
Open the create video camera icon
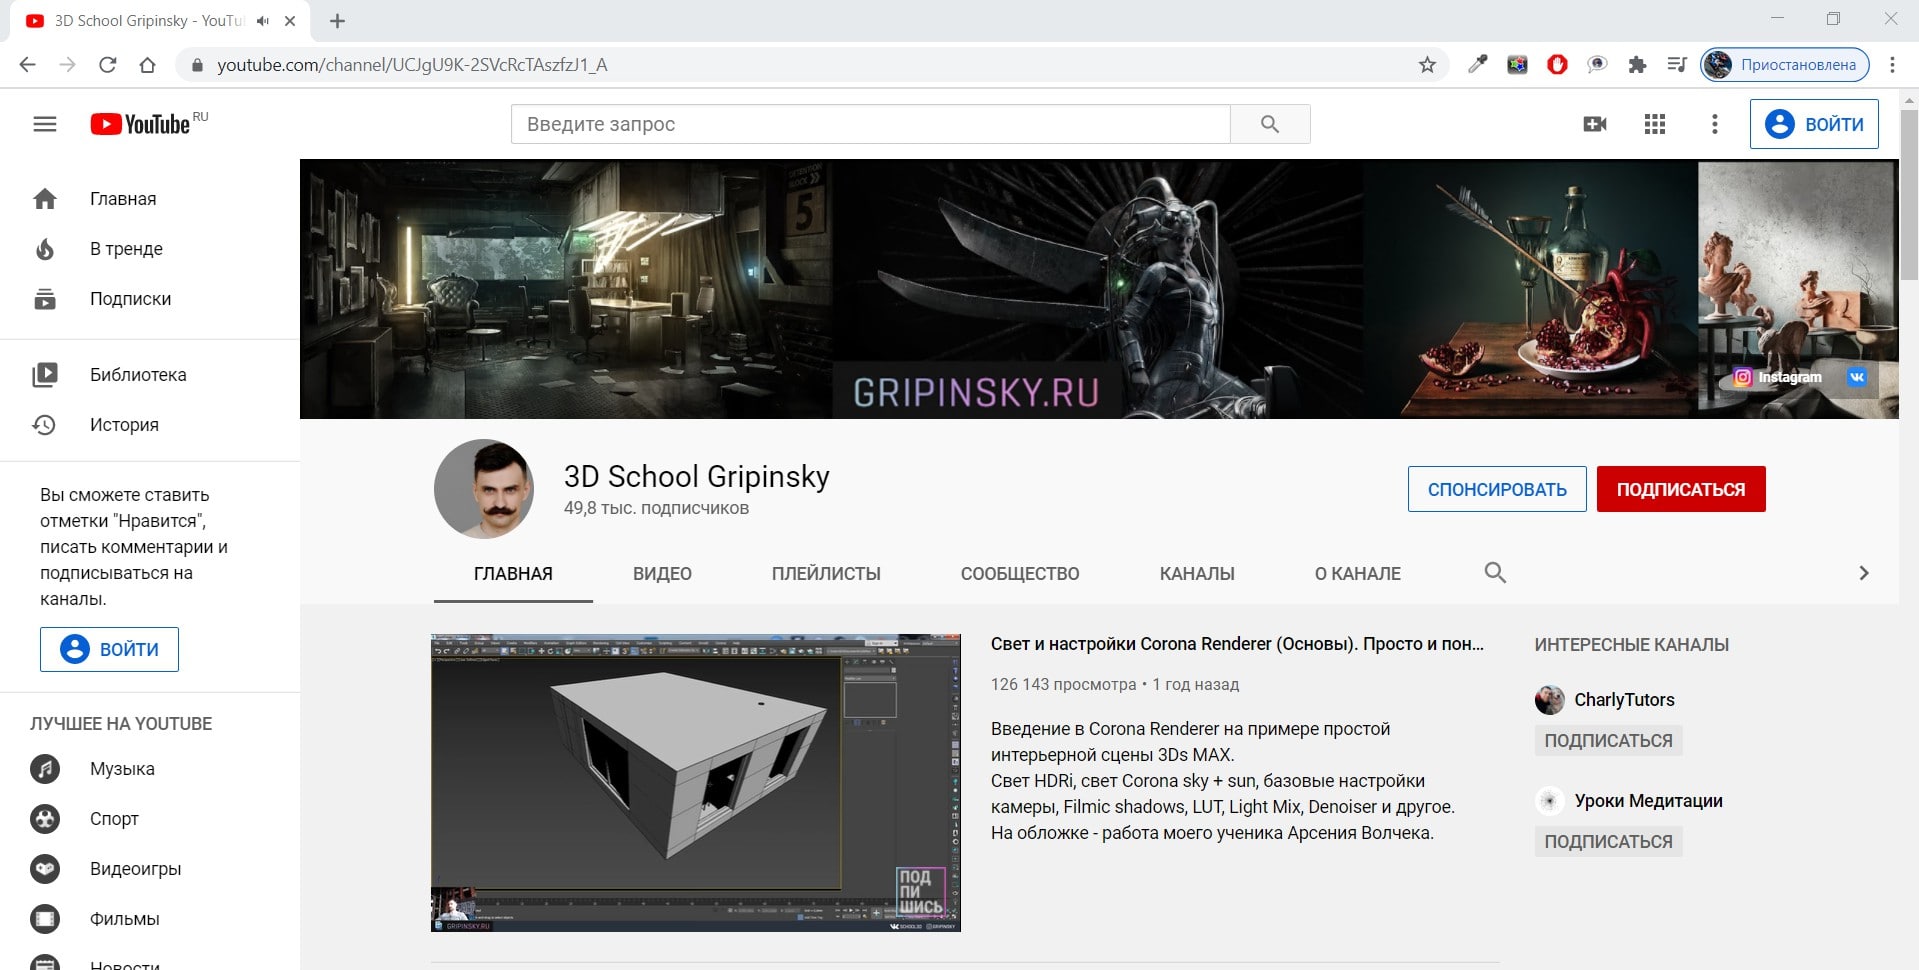[x=1595, y=124]
